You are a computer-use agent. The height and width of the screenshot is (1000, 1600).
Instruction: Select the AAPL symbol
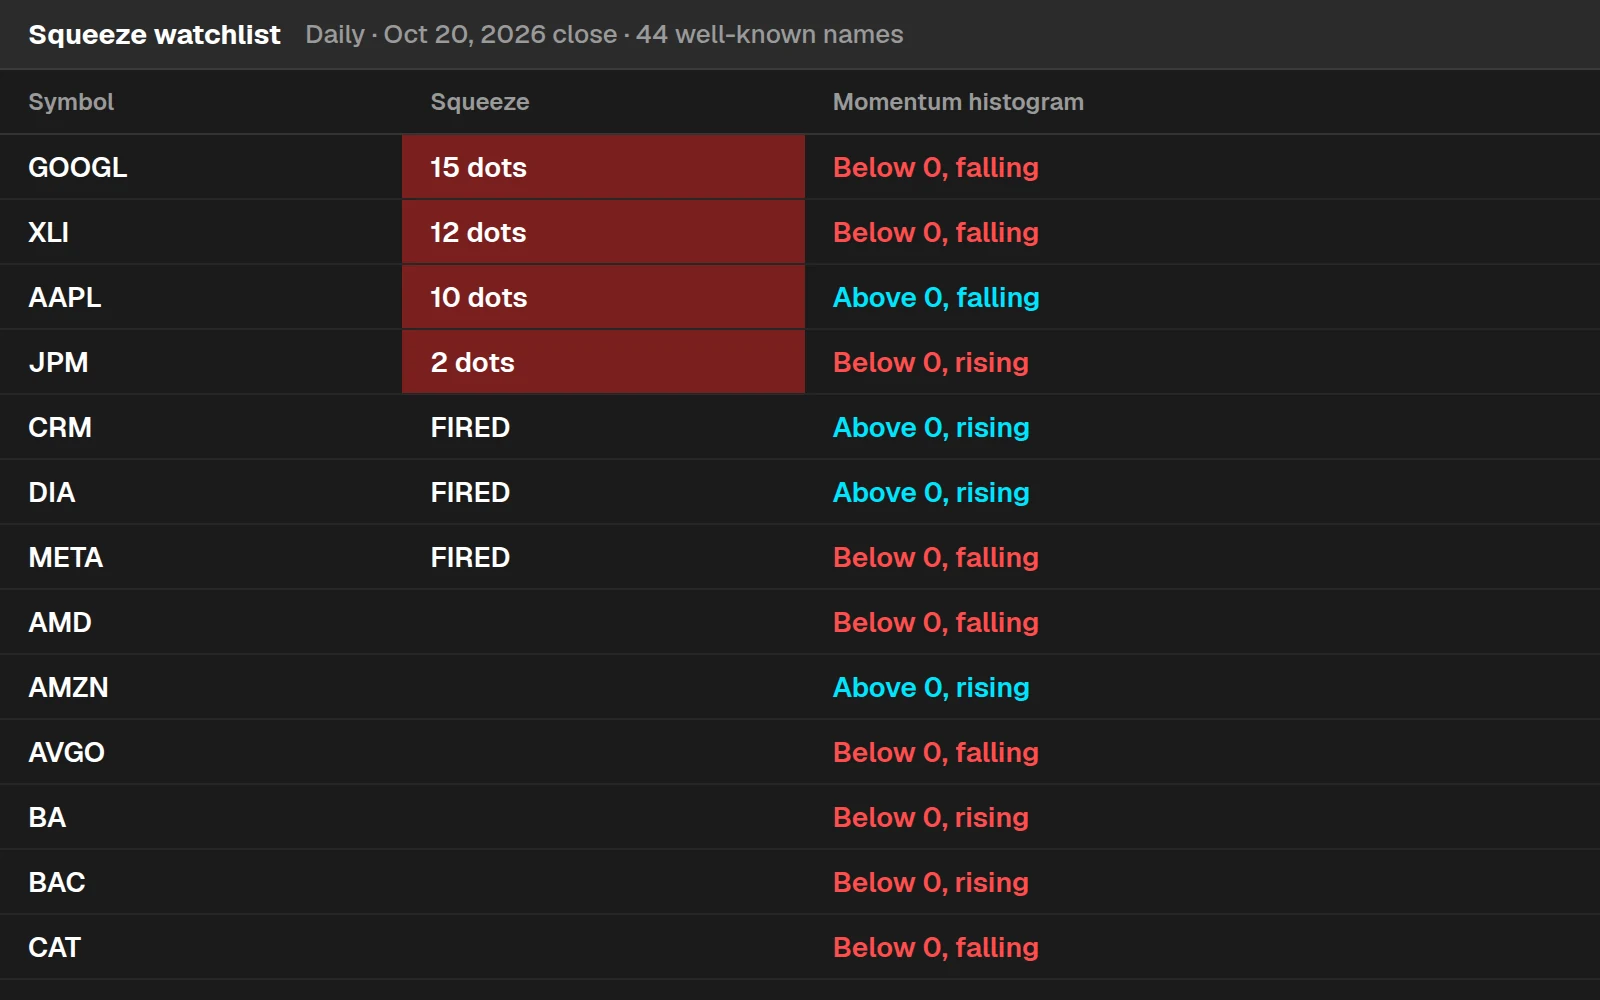pos(65,297)
